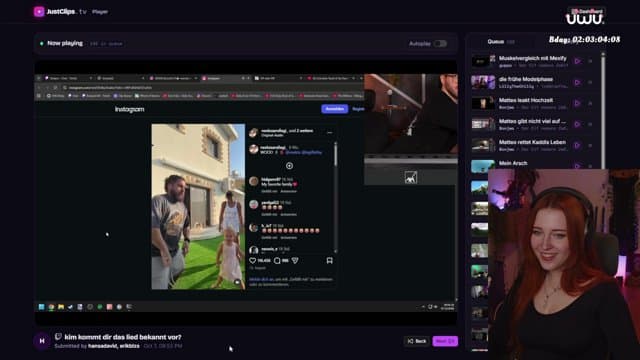The width and height of the screenshot is (640, 360).
Task: Play the 'Mein Arsch' queue clip
Action: pos(577,166)
